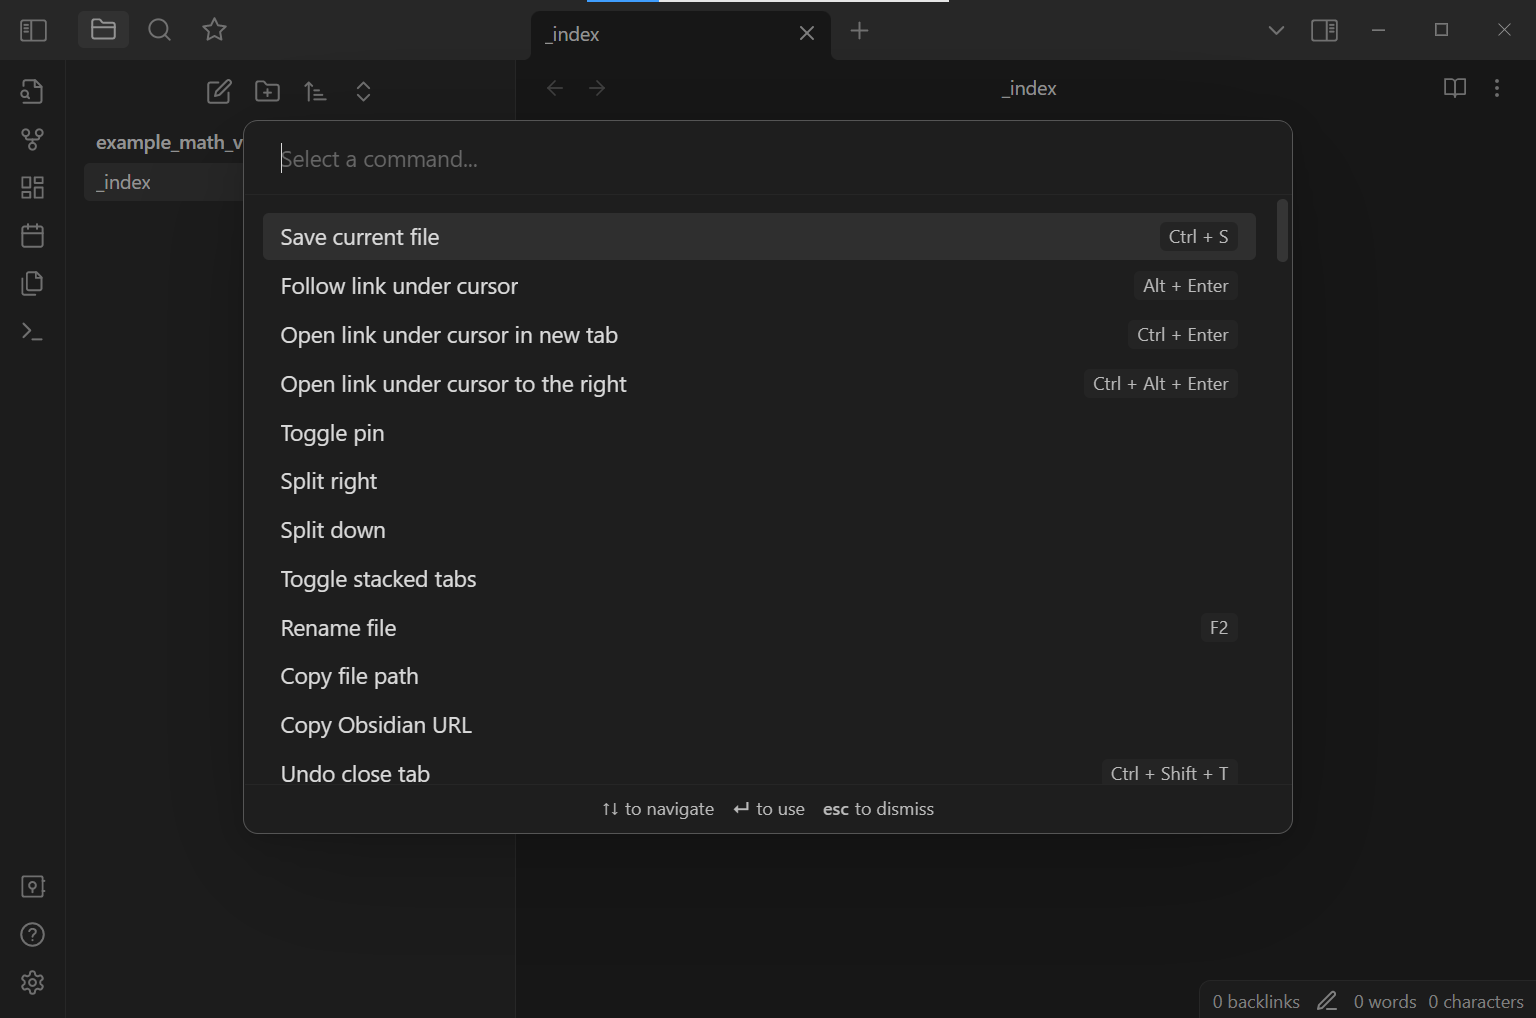Toggle the left sidebar collapse icon
Image resolution: width=1536 pixels, height=1018 pixels.
33,30
